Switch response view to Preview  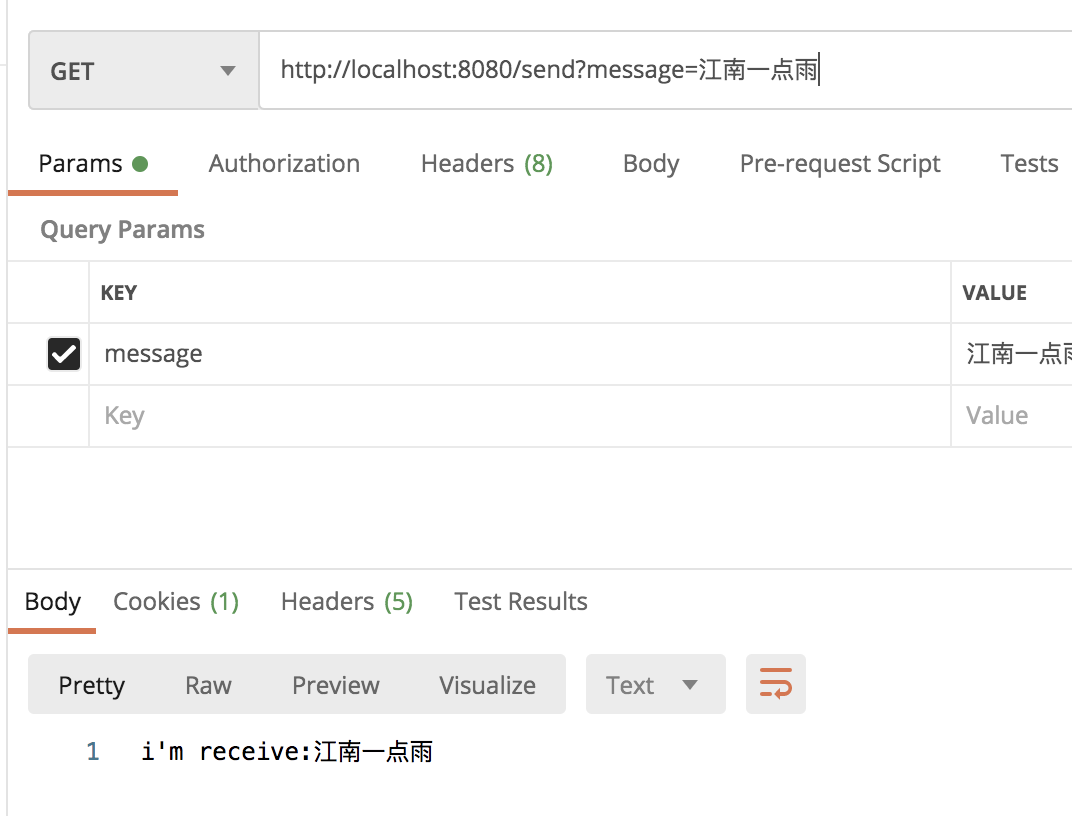point(335,685)
